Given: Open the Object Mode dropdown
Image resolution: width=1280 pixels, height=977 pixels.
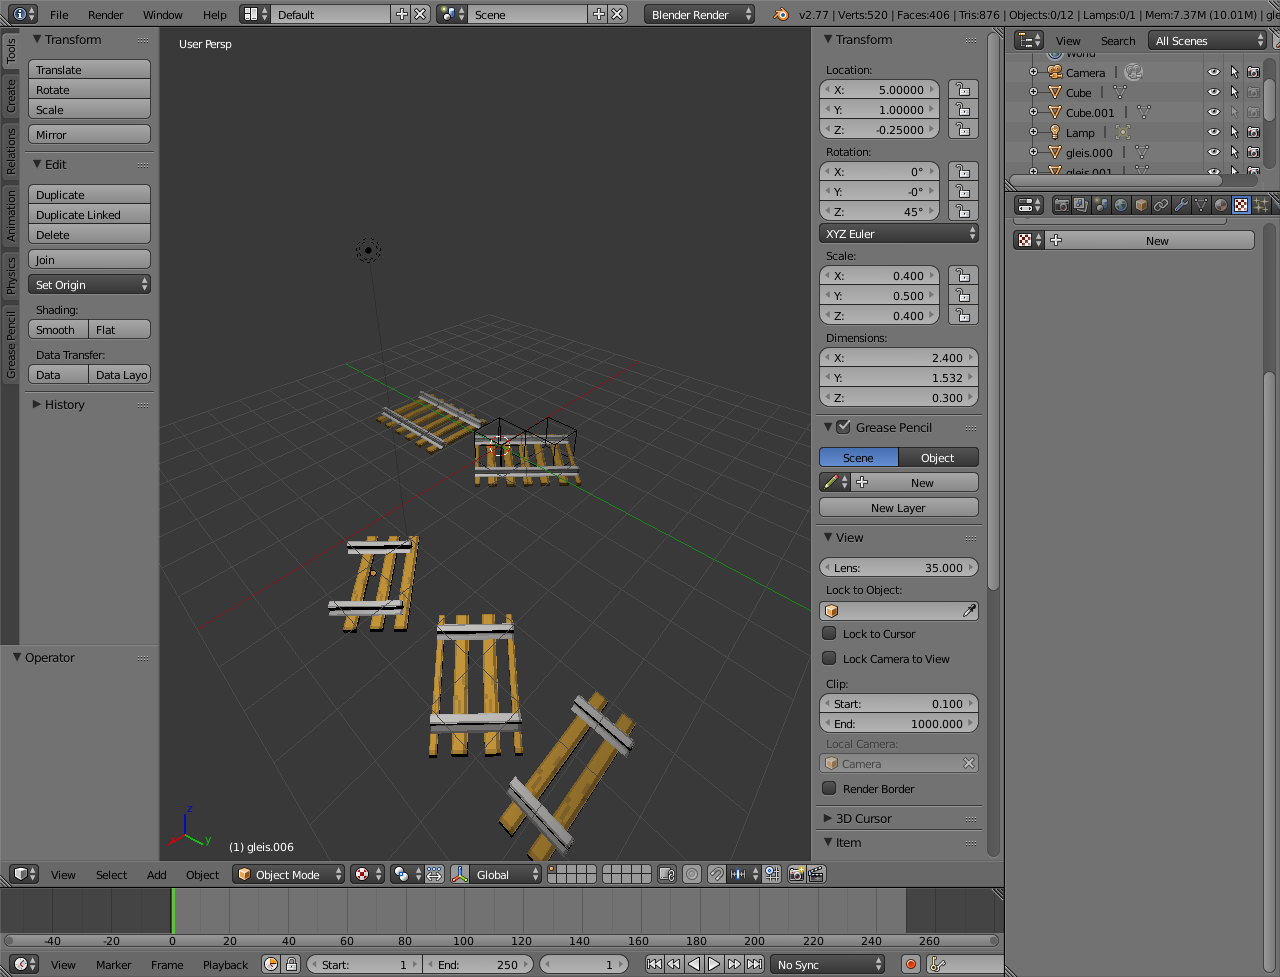Looking at the screenshot, I should tap(288, 874).
